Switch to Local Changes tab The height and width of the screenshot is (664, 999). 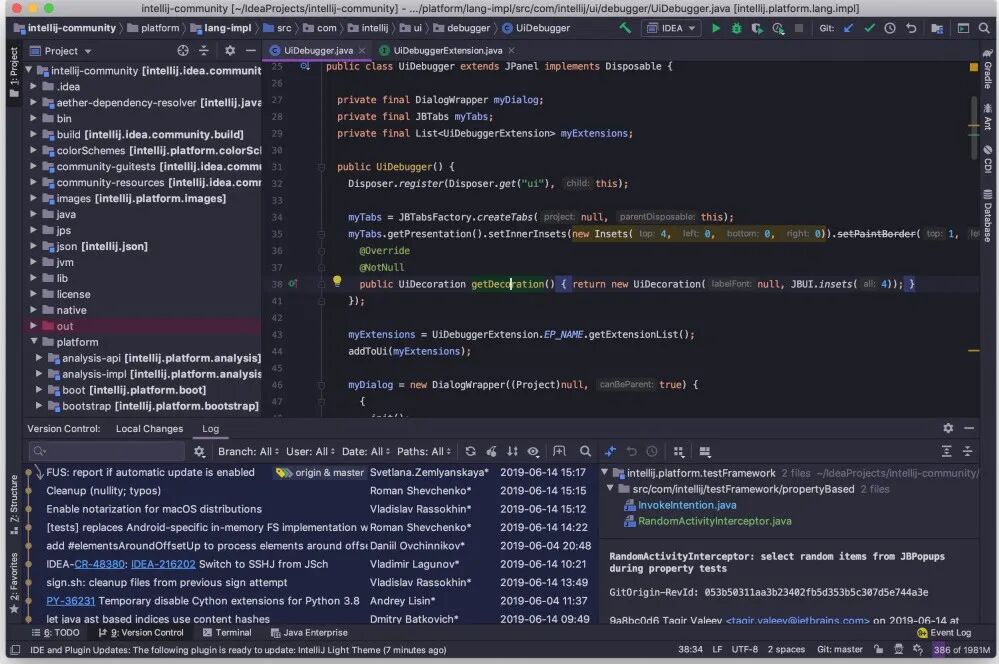click(149, 429)
